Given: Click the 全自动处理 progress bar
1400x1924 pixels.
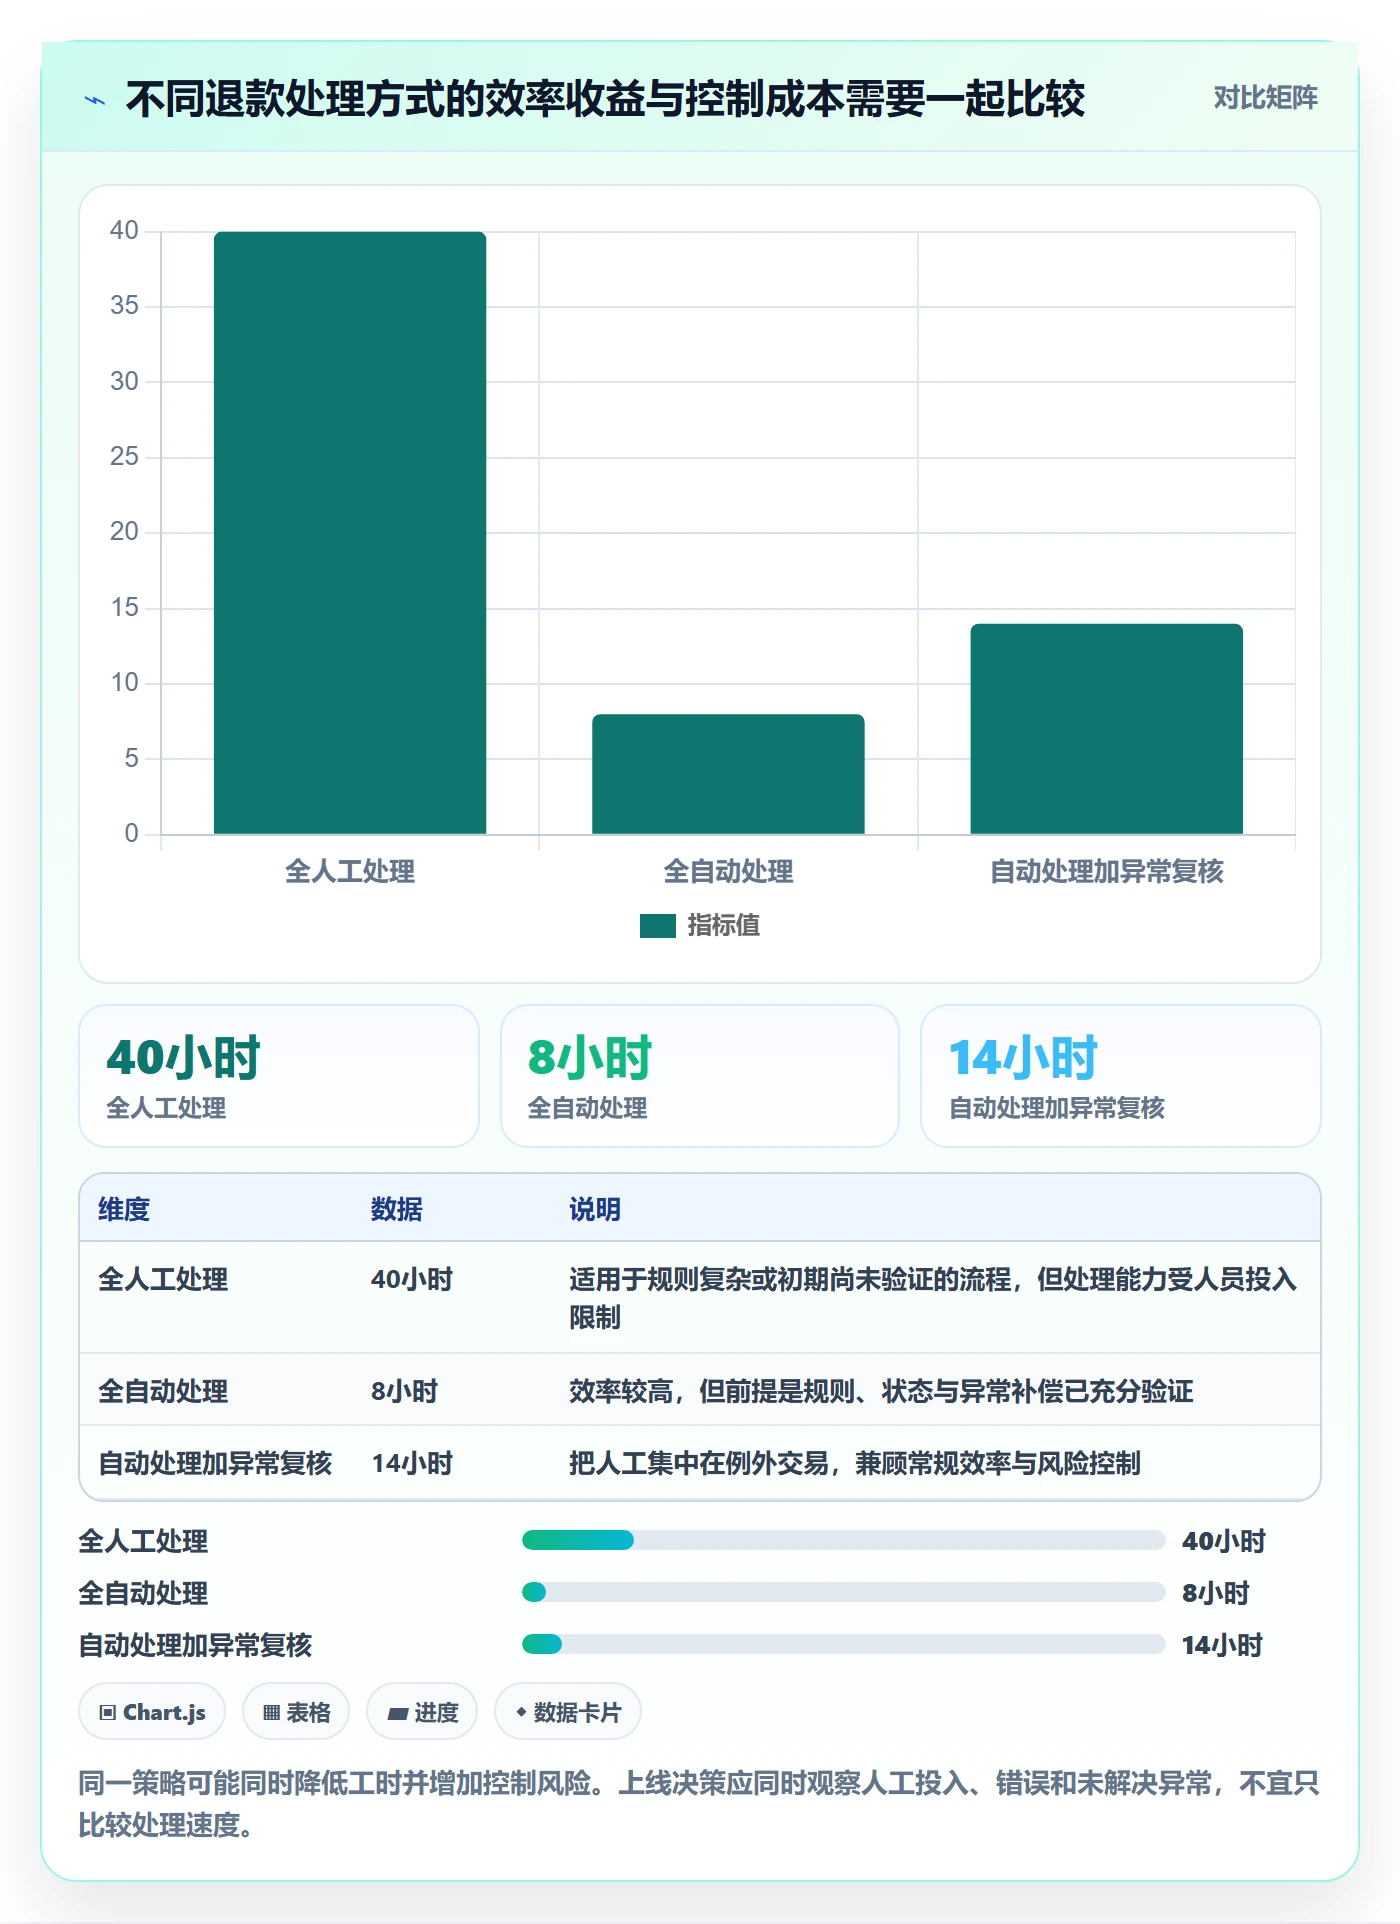Looking at the screenshot, I should pyautogui.click(x=844, y=1592).
